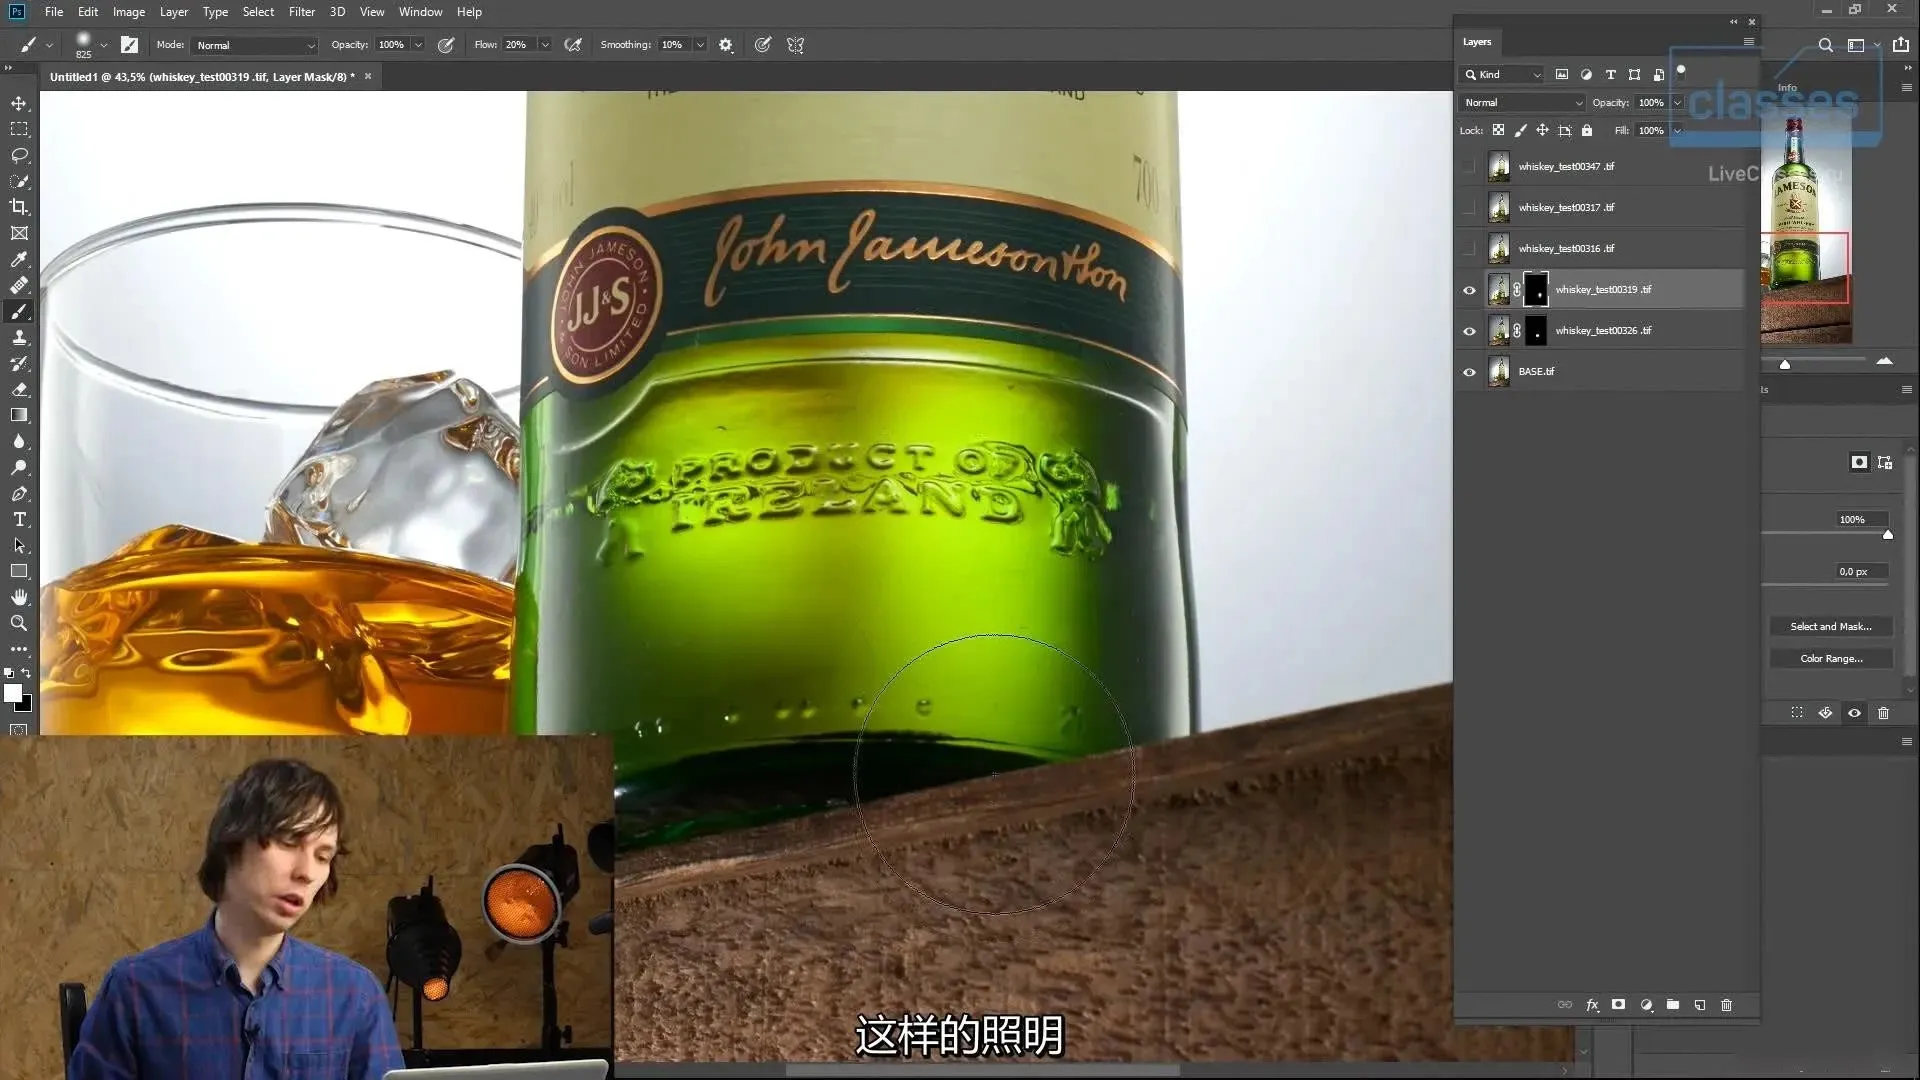
Task: Add a layer mask button
Action: click(x=1618, y=1004)
